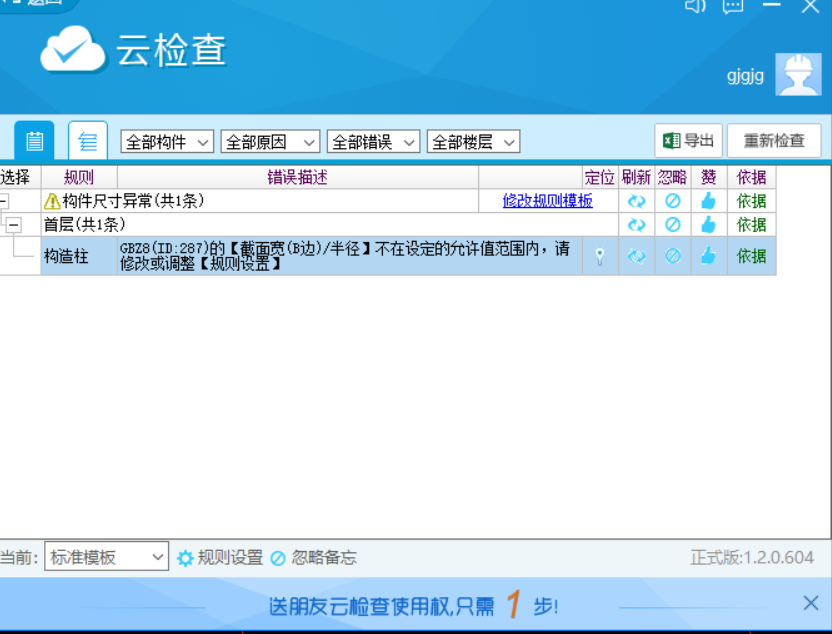Viewport: 832px width, 634px height.
Task: Like the 构件尺寸异常 row
Action: click(x=708, y=201)
